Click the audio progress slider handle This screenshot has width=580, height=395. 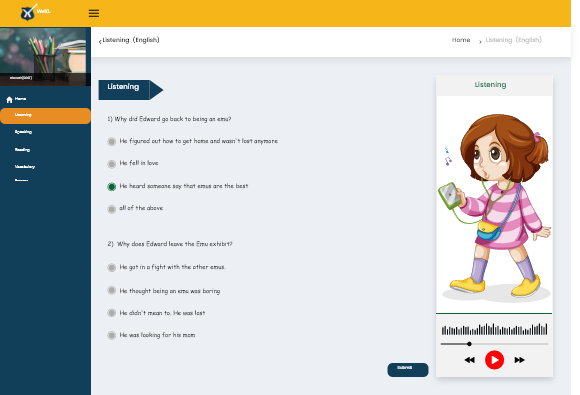coord(469,344)
